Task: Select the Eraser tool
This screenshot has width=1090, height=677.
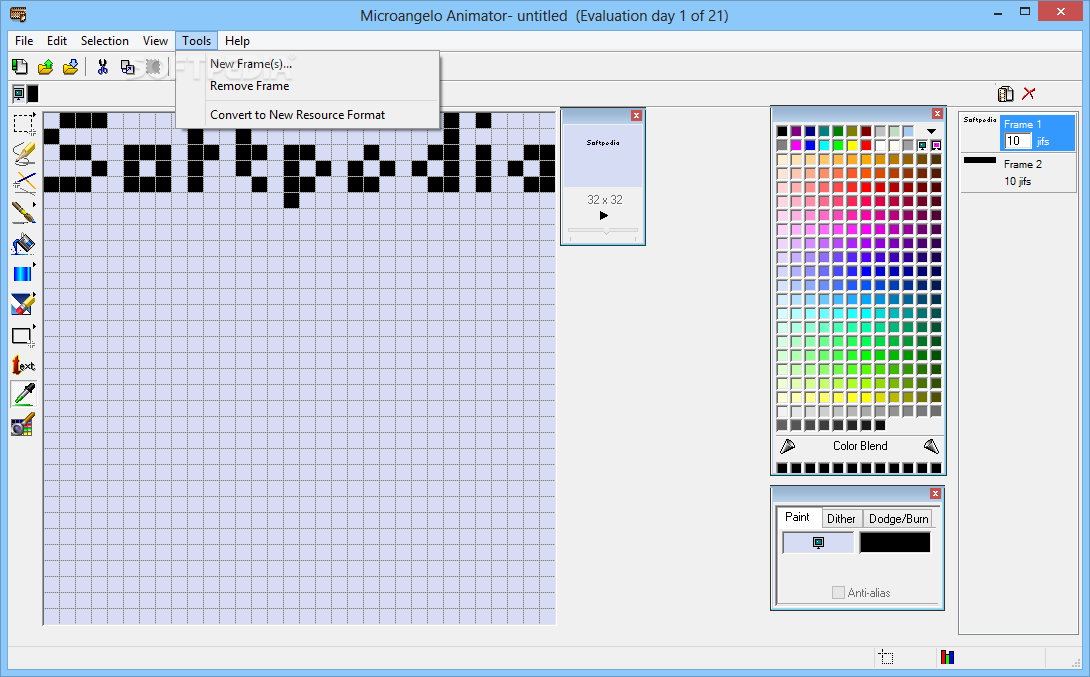Action: pos(24,304)
